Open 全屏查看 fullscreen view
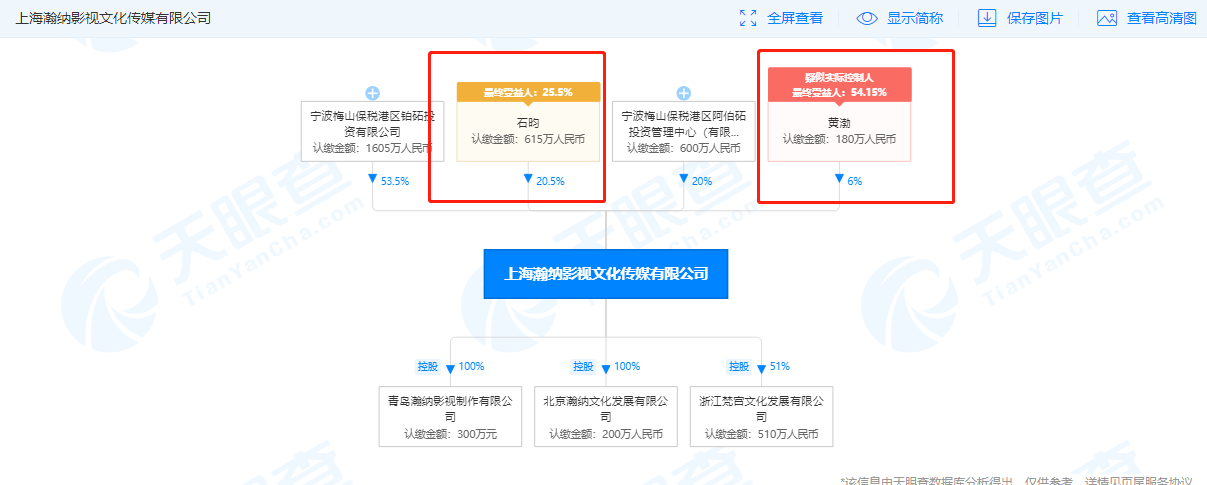1207x485 pixels. [x=795, y=18]
